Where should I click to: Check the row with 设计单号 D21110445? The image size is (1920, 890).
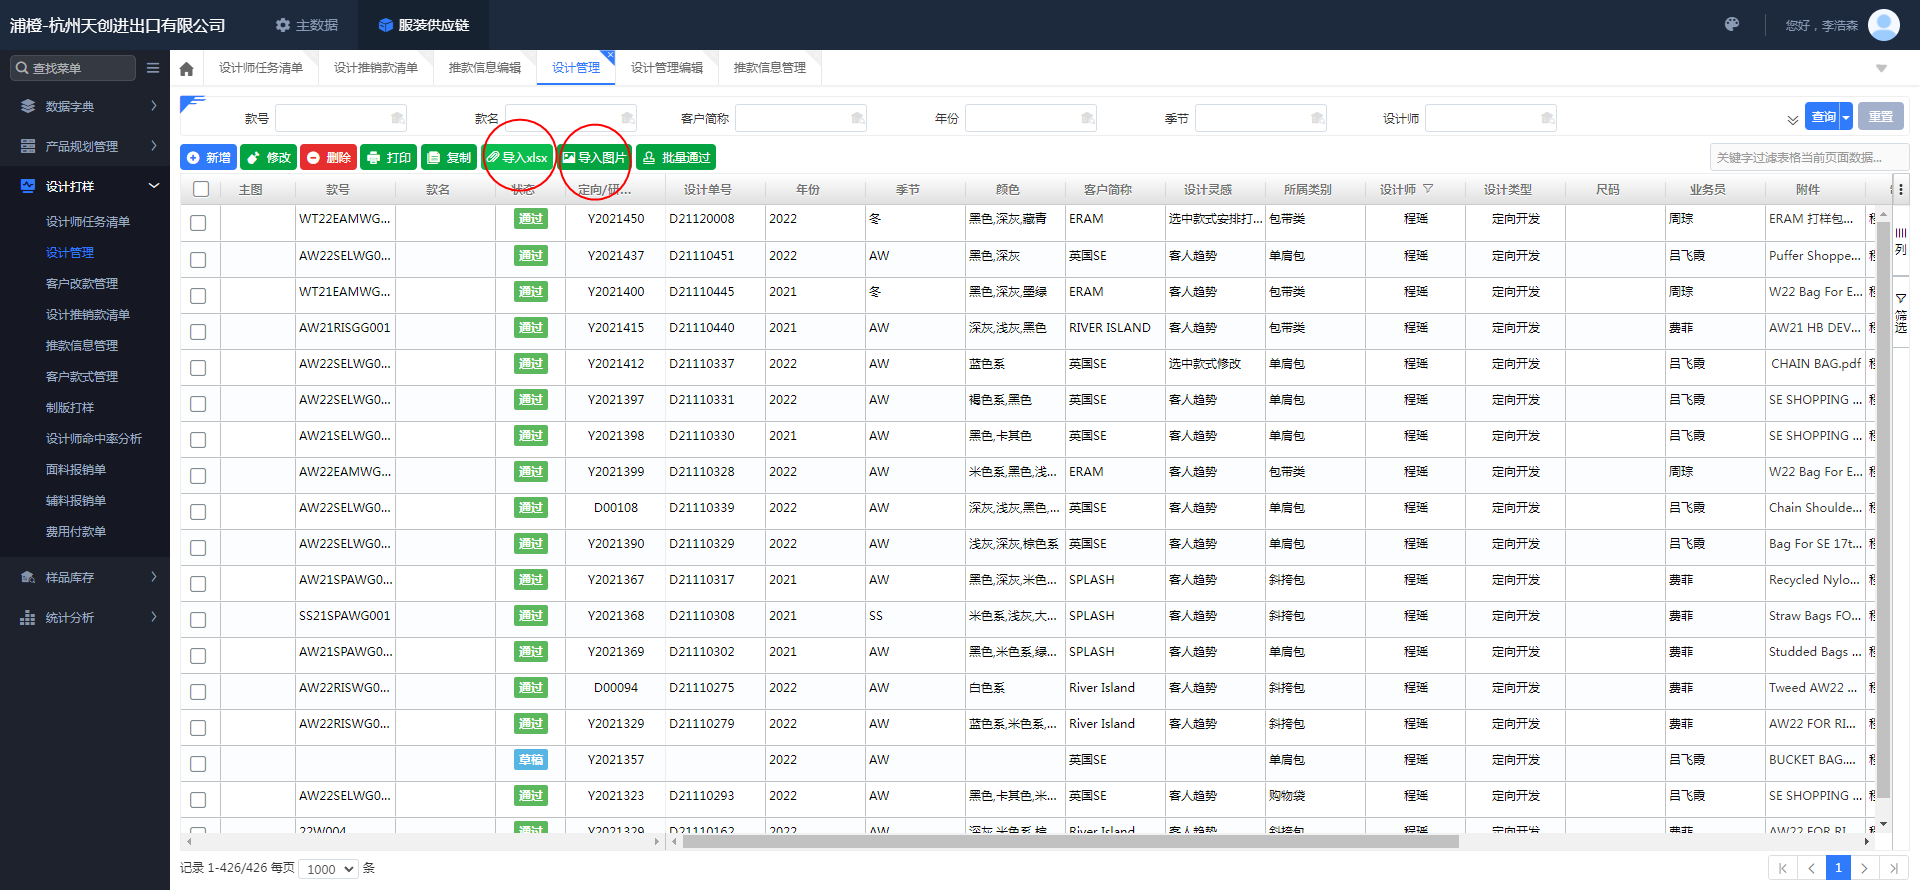pyautogui.click(x=198, y=296)
